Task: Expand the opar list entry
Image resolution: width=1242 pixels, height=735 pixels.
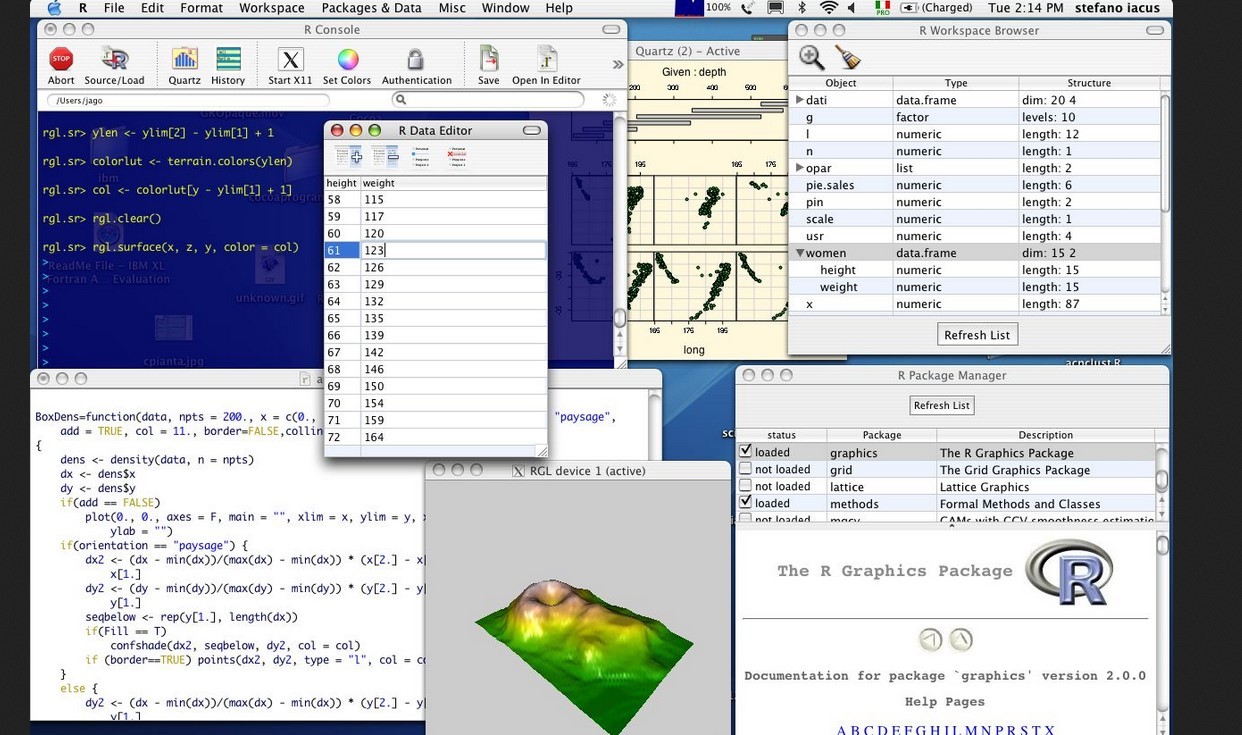Action: (x=799, y=168)
